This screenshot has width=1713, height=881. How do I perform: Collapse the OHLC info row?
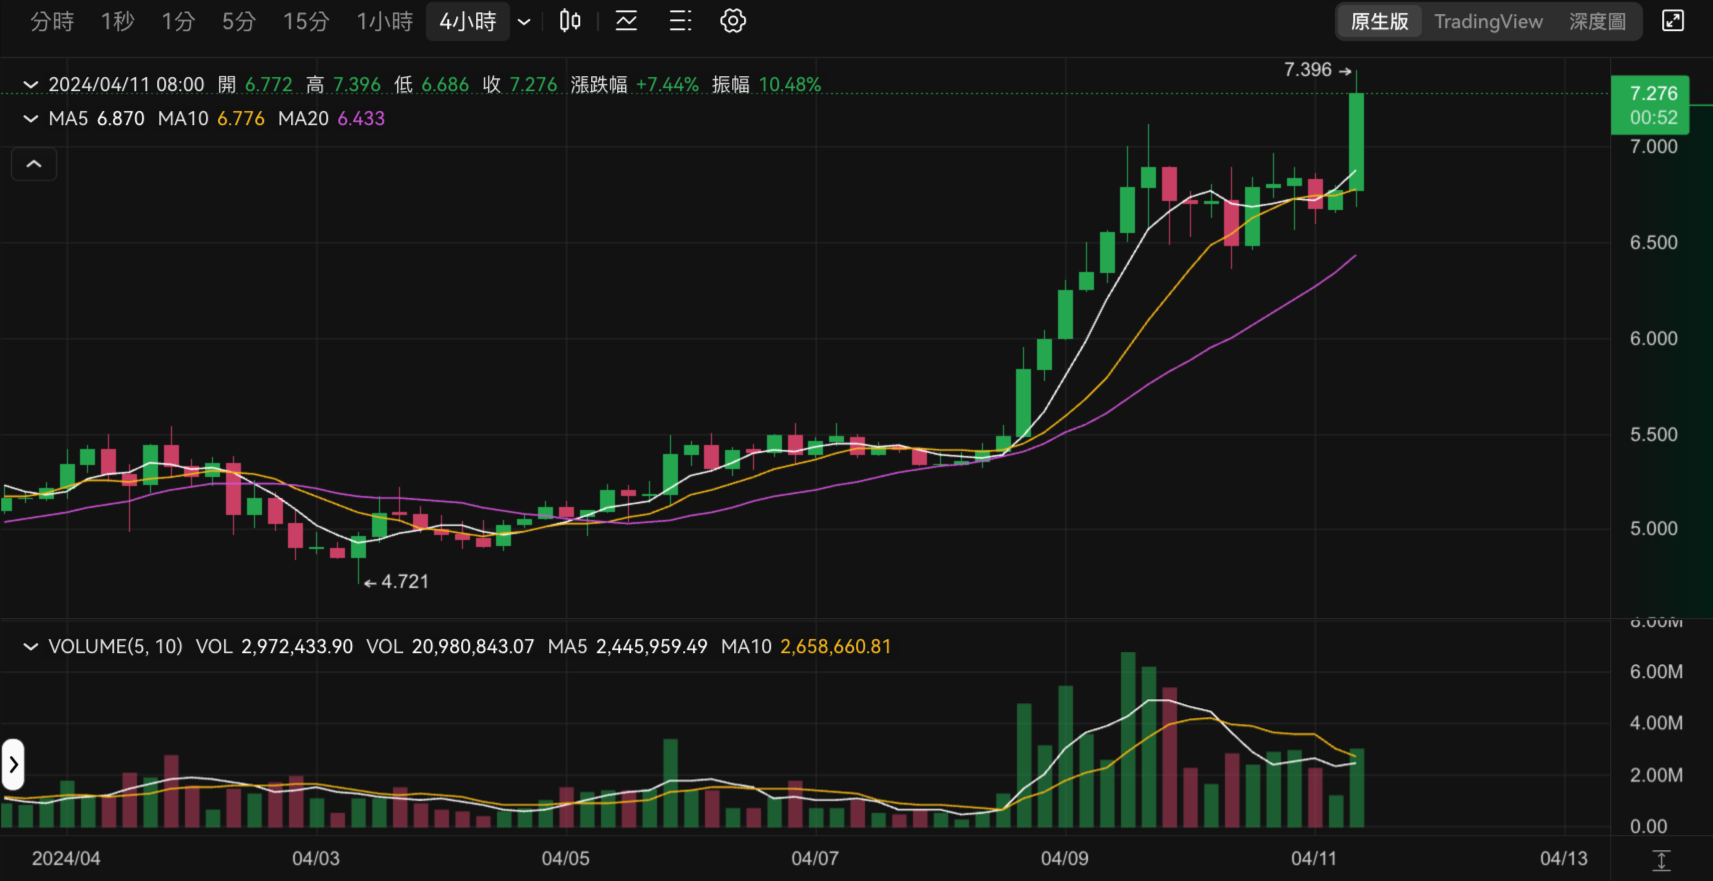click(x=31, y=85)
